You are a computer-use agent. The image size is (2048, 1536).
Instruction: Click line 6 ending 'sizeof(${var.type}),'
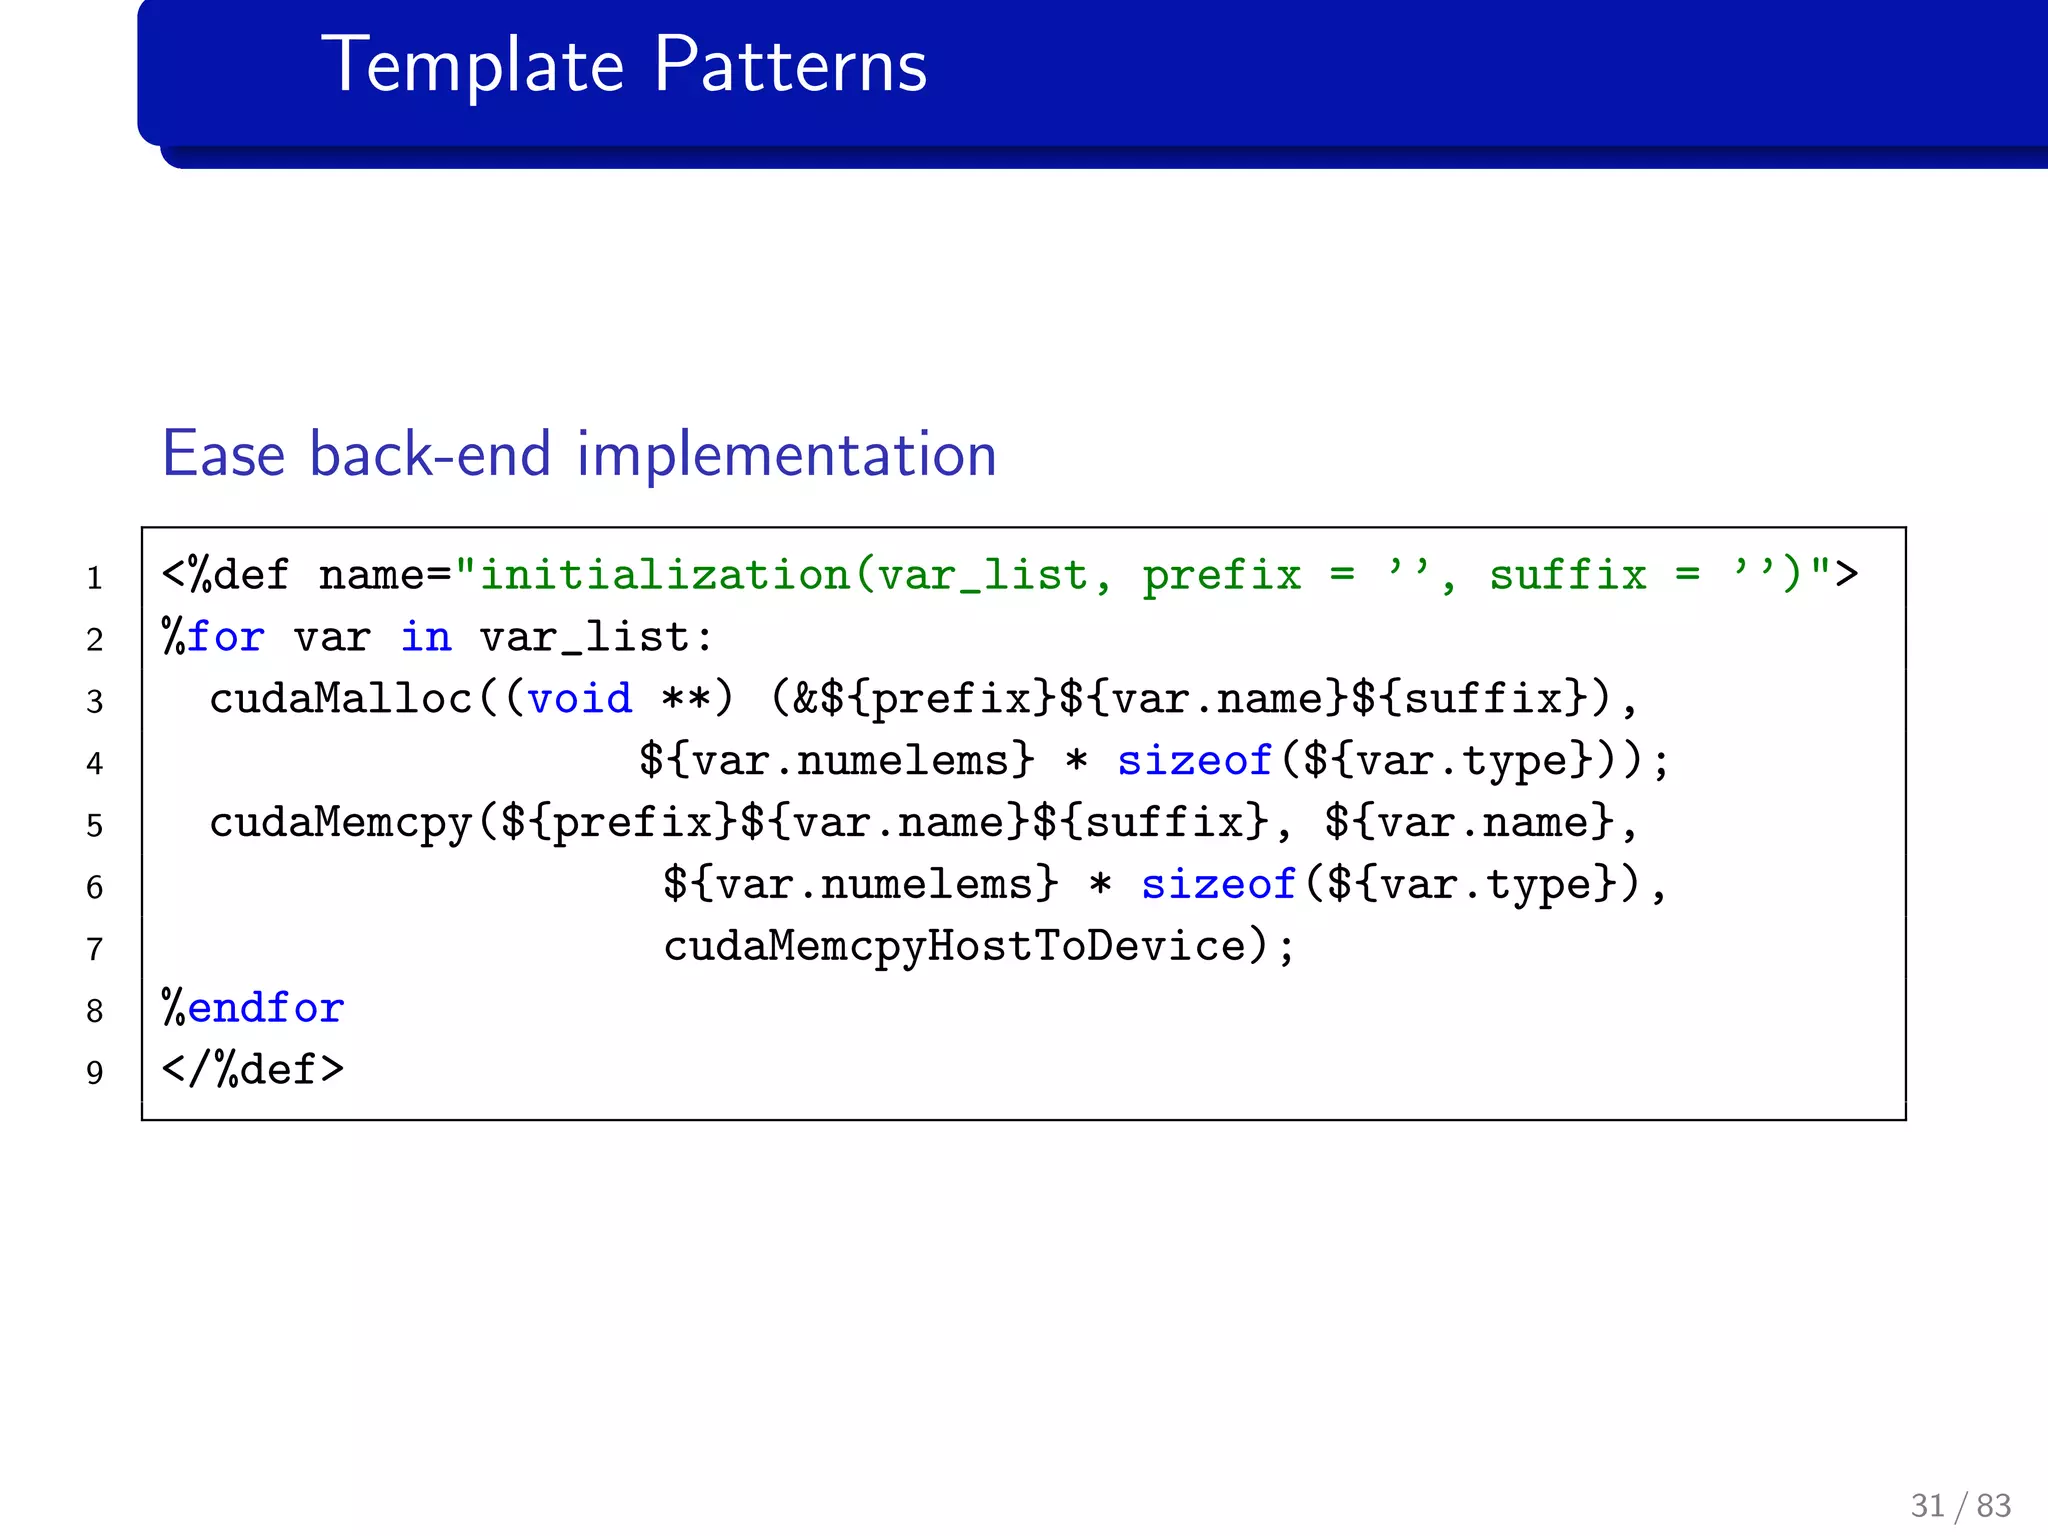coord(1165,885)
